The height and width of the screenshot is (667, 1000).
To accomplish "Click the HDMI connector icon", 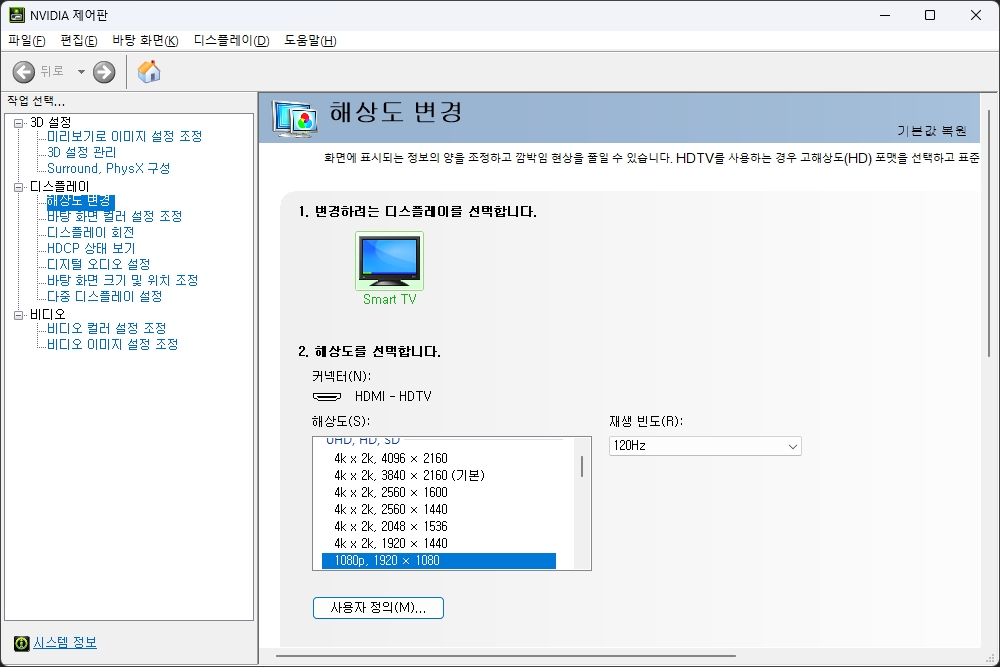I will 327,397.
